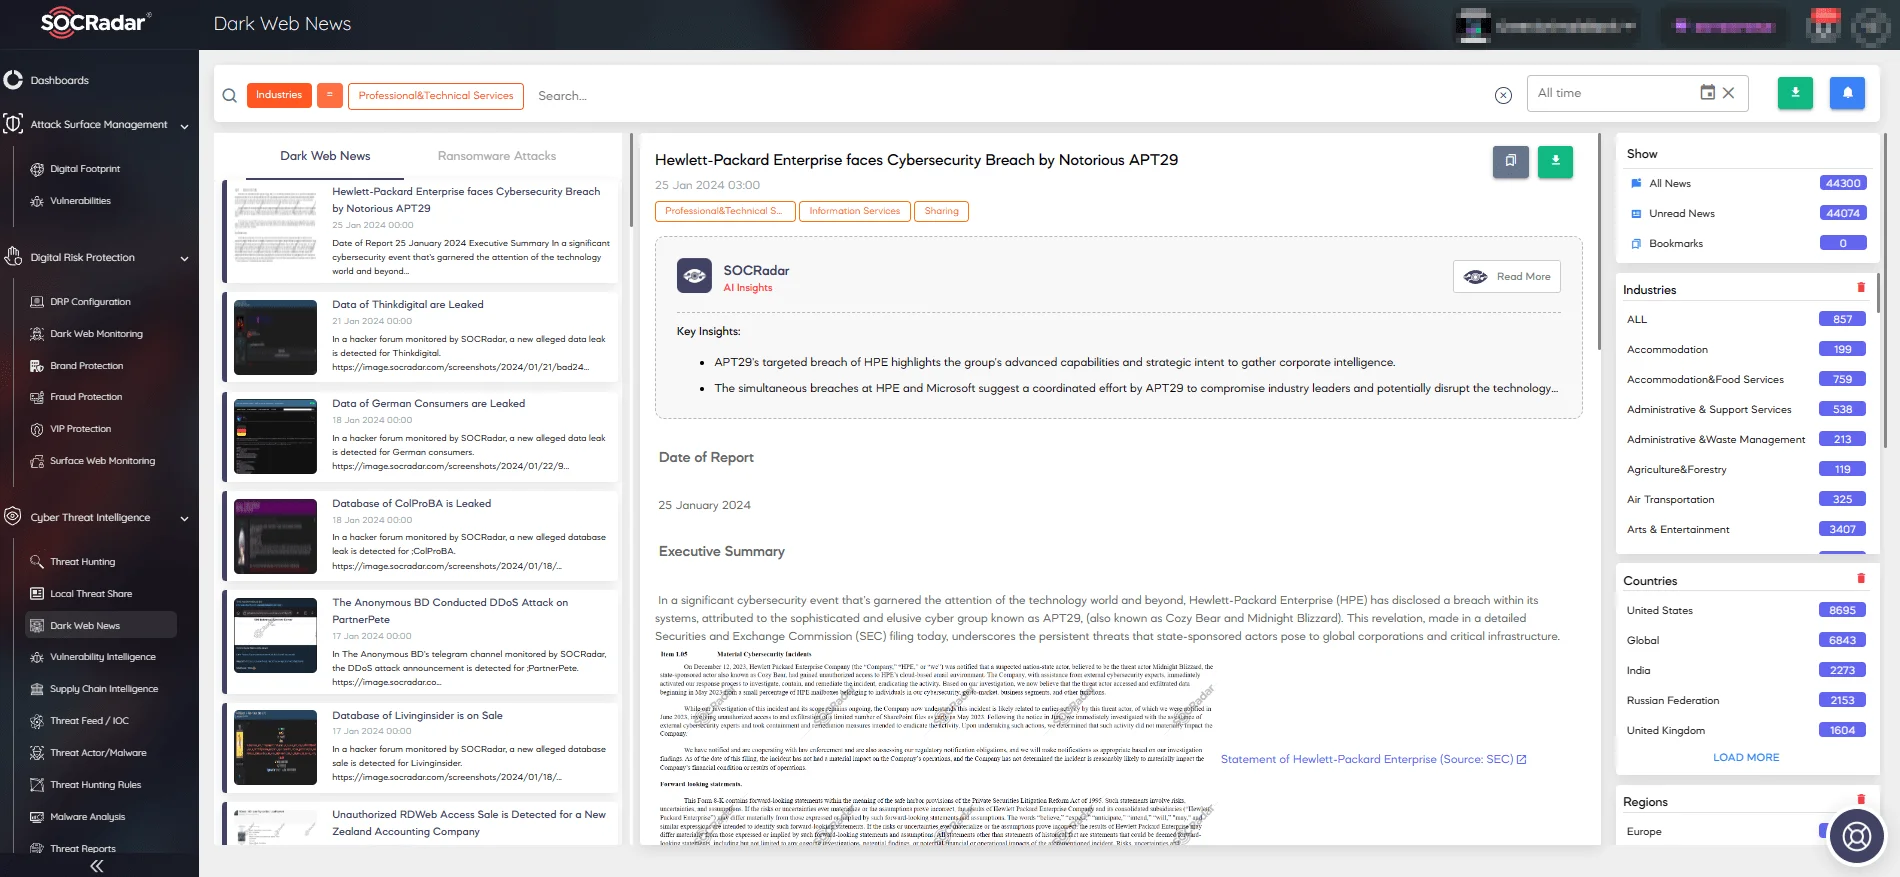Click the Search text field
The height and width of the screenshot is (877, 1900).
pos(1010,96)
